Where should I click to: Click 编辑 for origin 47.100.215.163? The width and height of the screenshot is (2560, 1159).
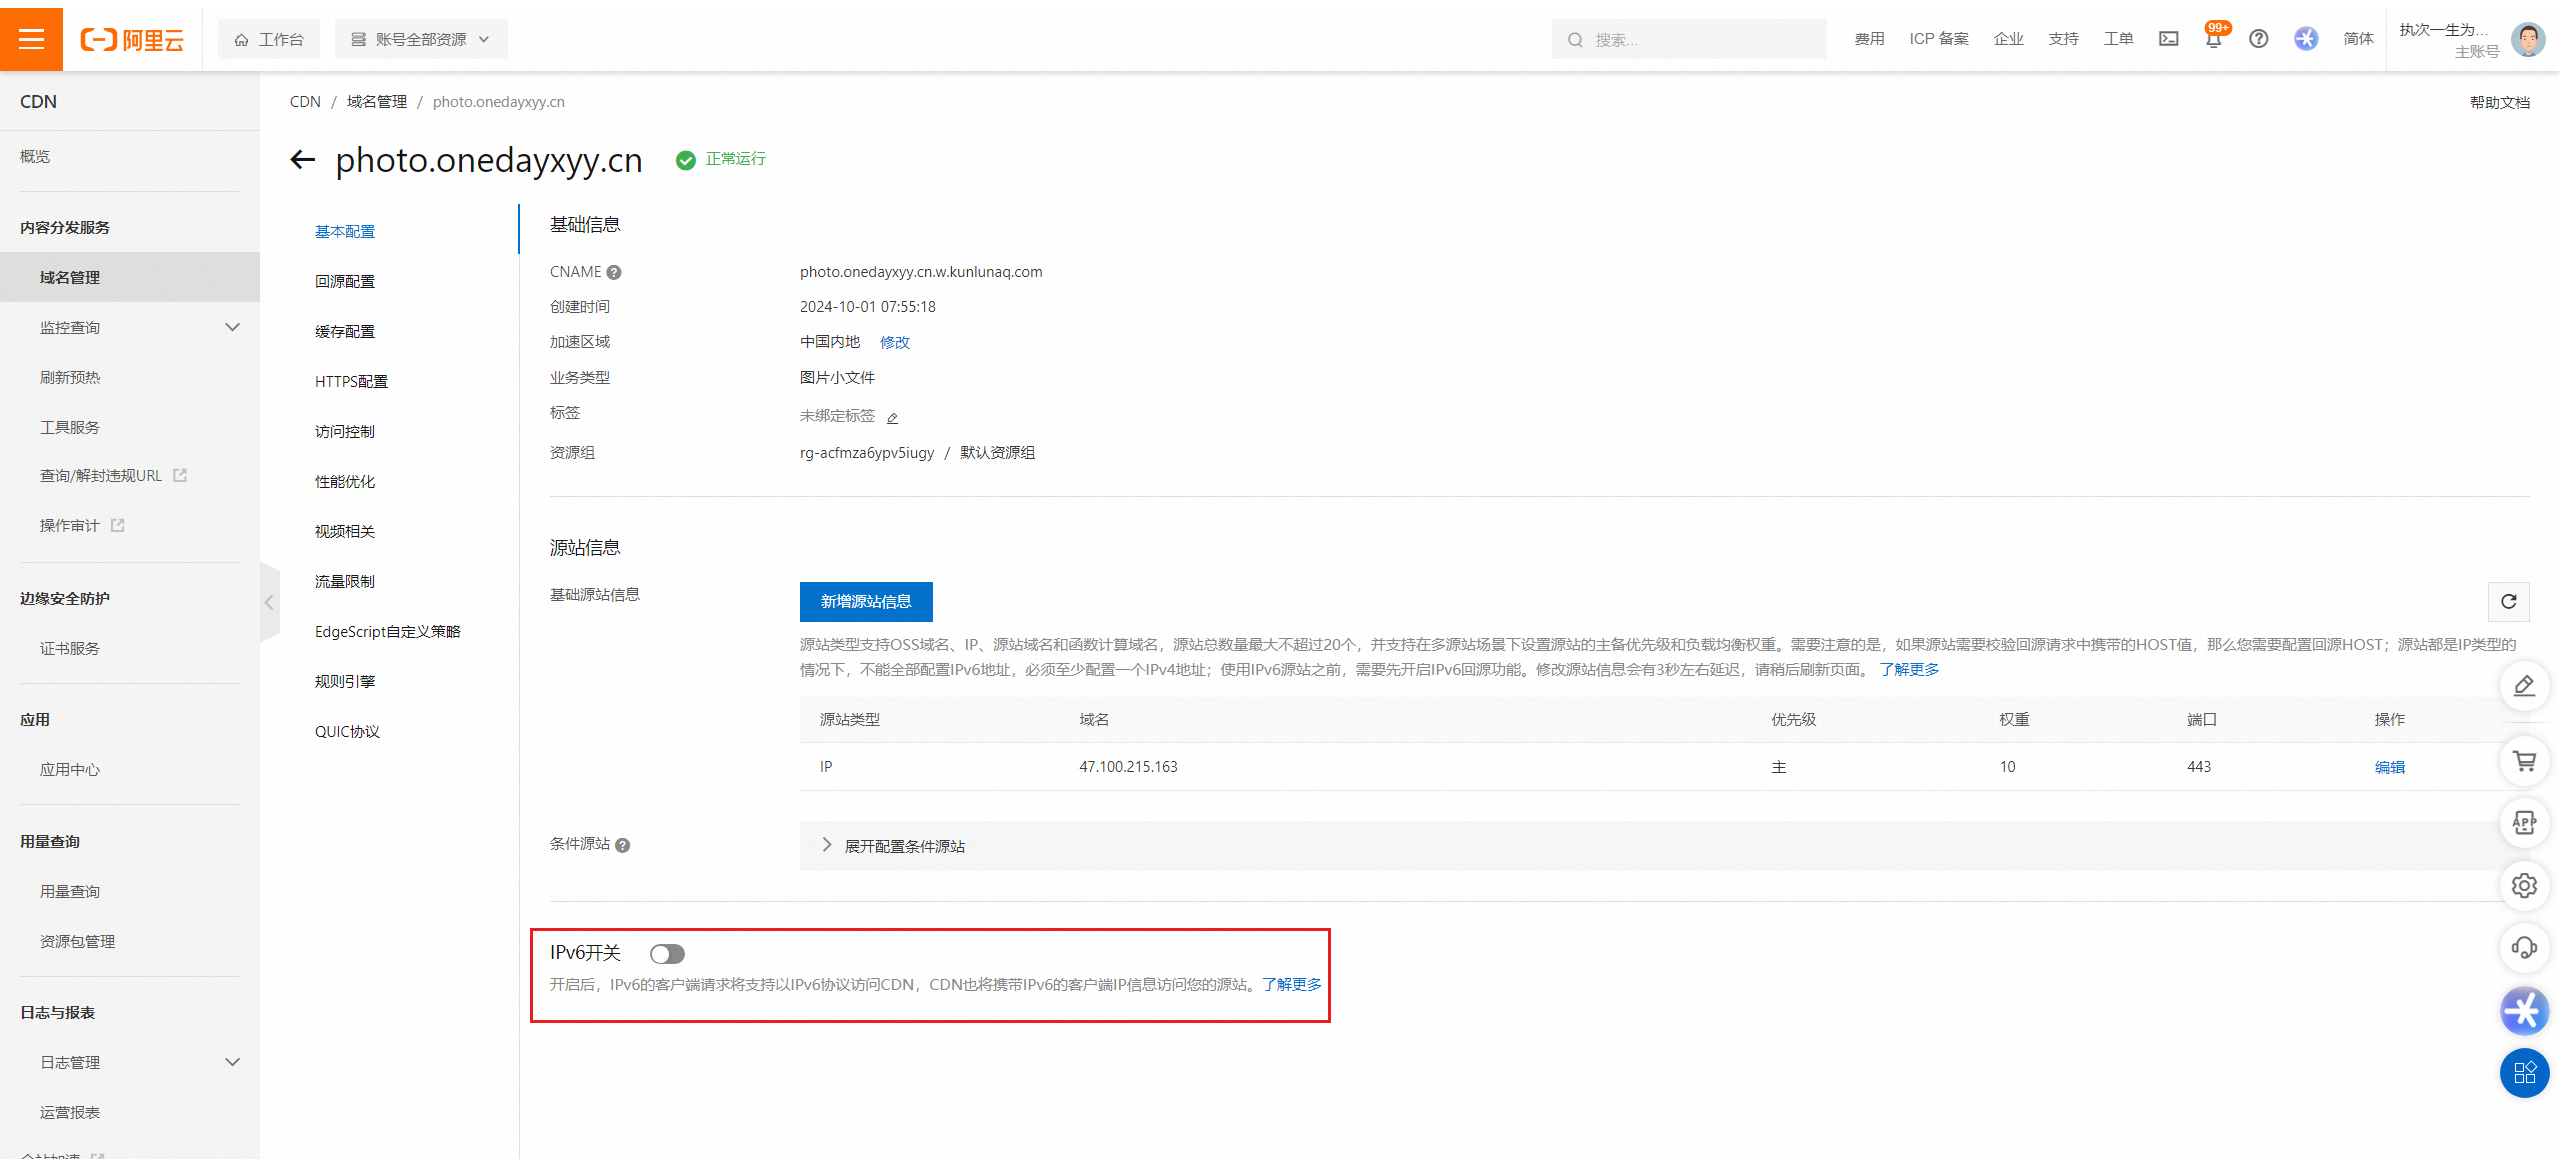(x=2390, y=767)
